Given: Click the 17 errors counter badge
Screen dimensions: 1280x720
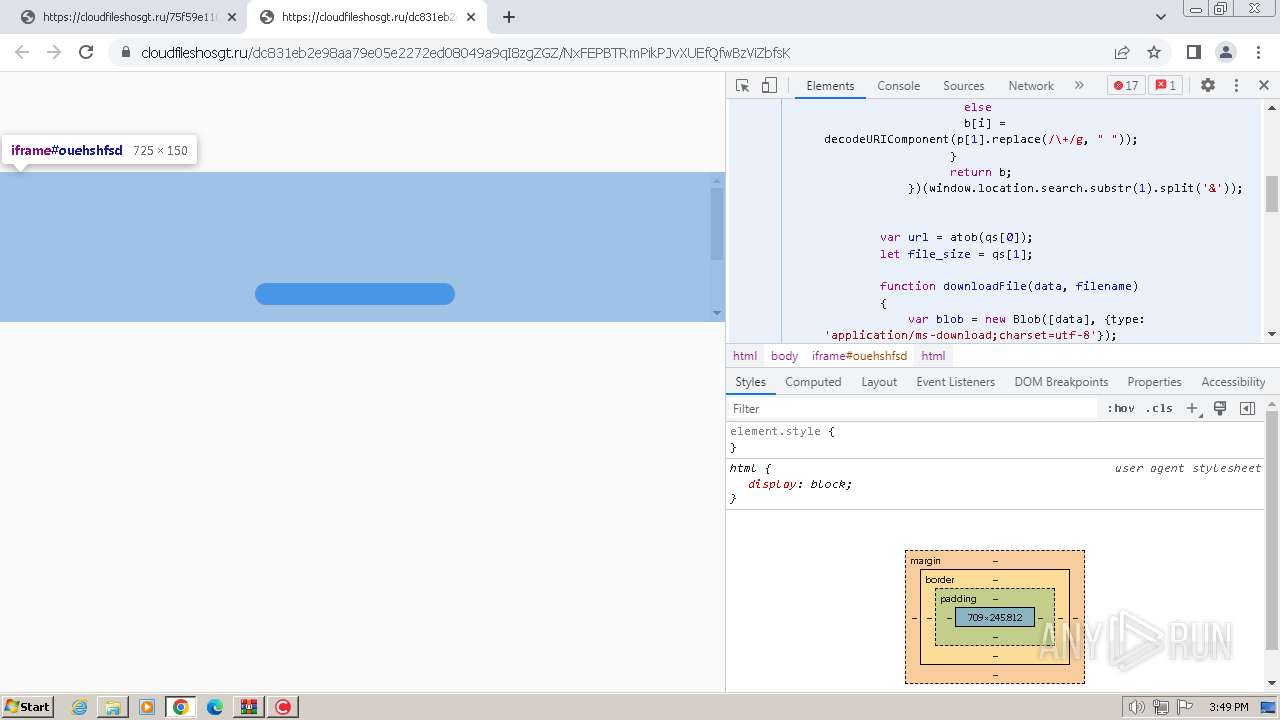Looking at the screenshot, I should pyautogui.click(x=1126, y=86).
